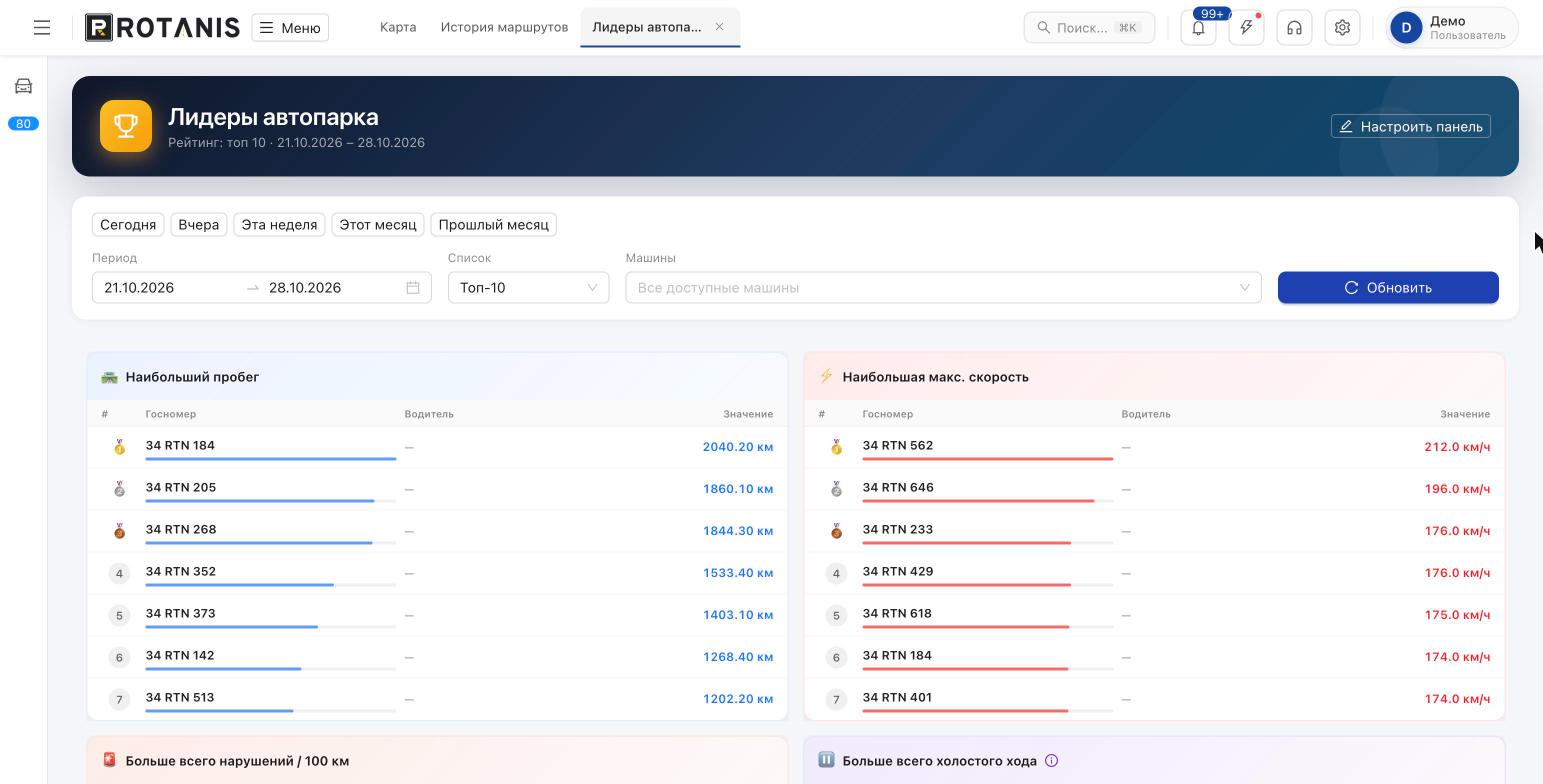Expand the Машины vehicle selector dropdown

(x=943, y=288)
